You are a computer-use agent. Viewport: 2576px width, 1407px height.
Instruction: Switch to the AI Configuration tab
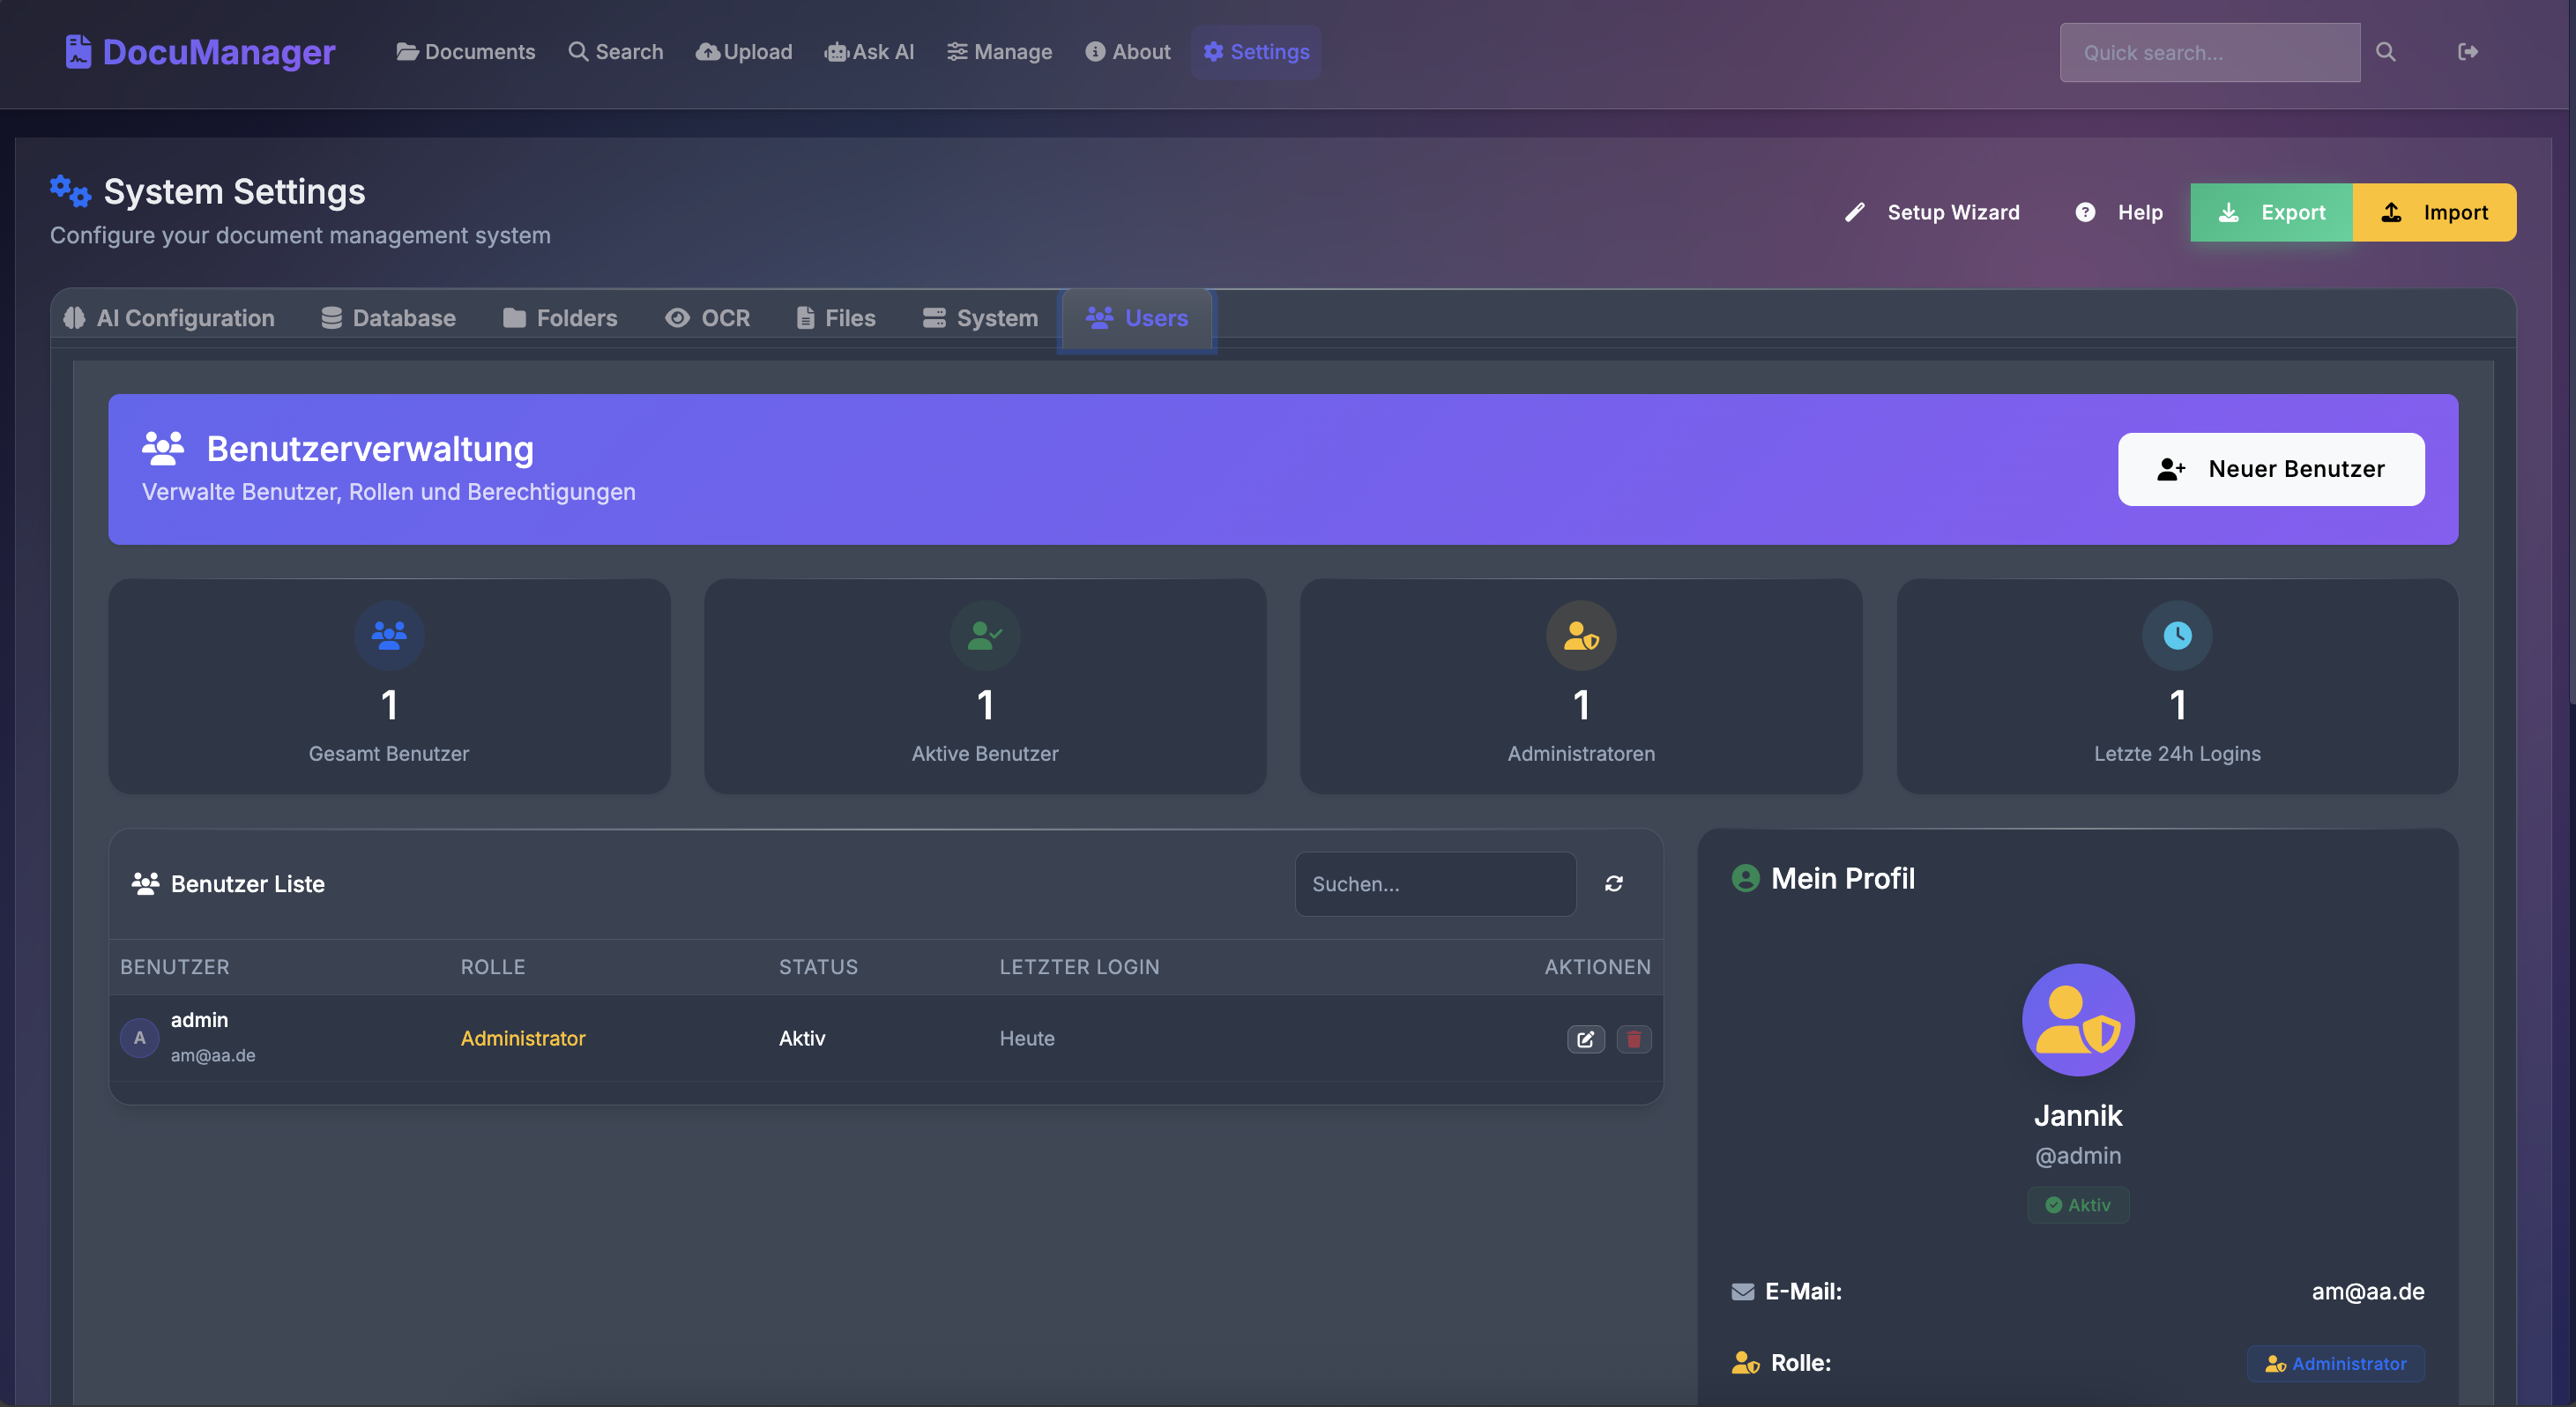(x=169, y=318)
